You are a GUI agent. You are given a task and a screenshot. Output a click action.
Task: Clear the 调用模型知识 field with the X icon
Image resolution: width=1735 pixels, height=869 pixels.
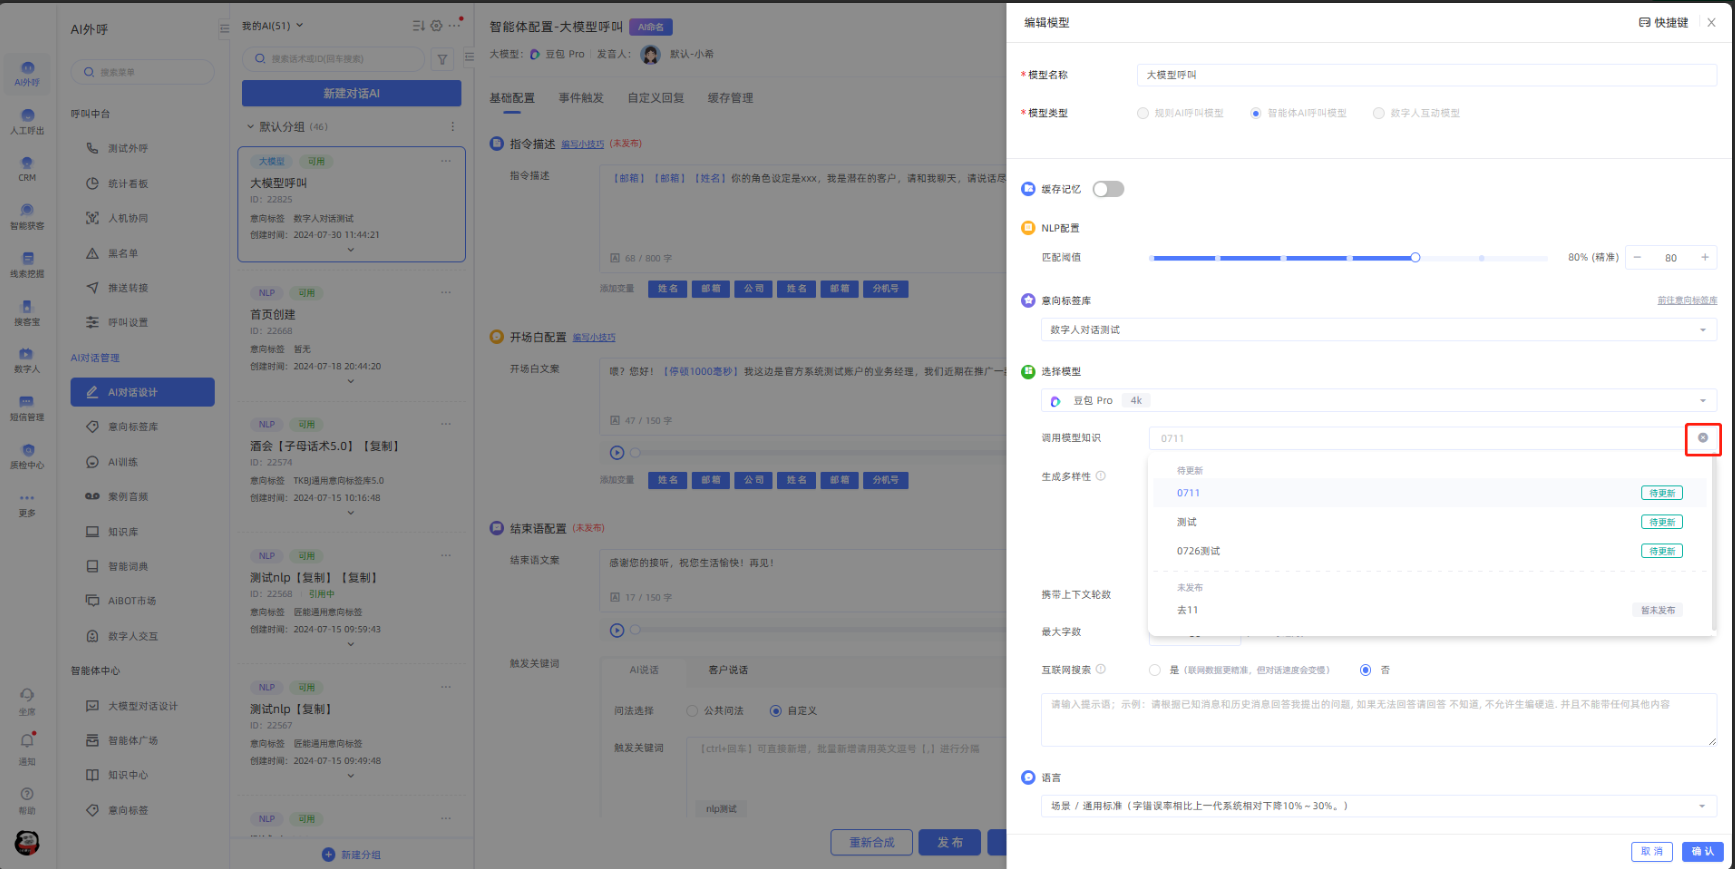click(x=1702, y=438)
